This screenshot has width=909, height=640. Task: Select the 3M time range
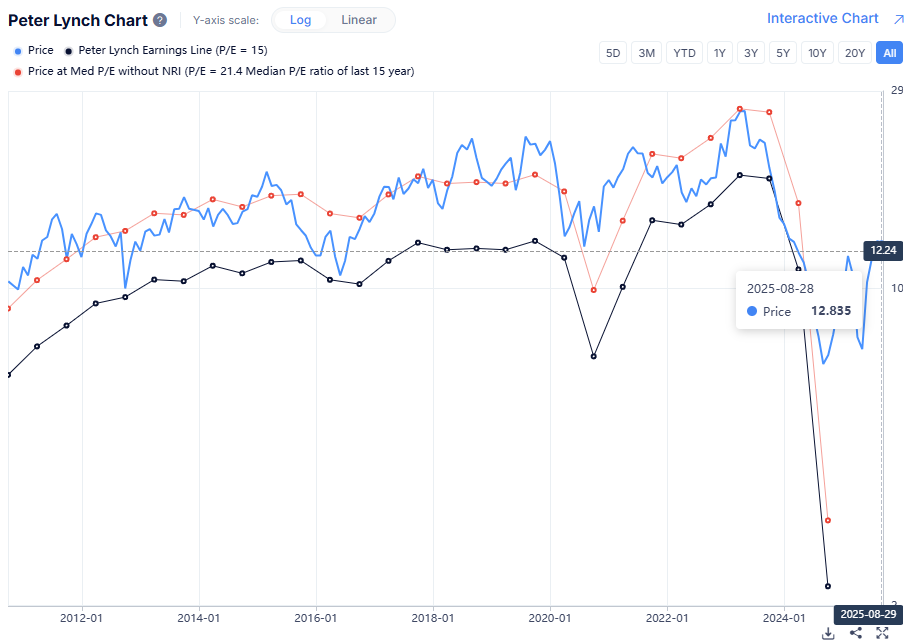tap(647, 53)
